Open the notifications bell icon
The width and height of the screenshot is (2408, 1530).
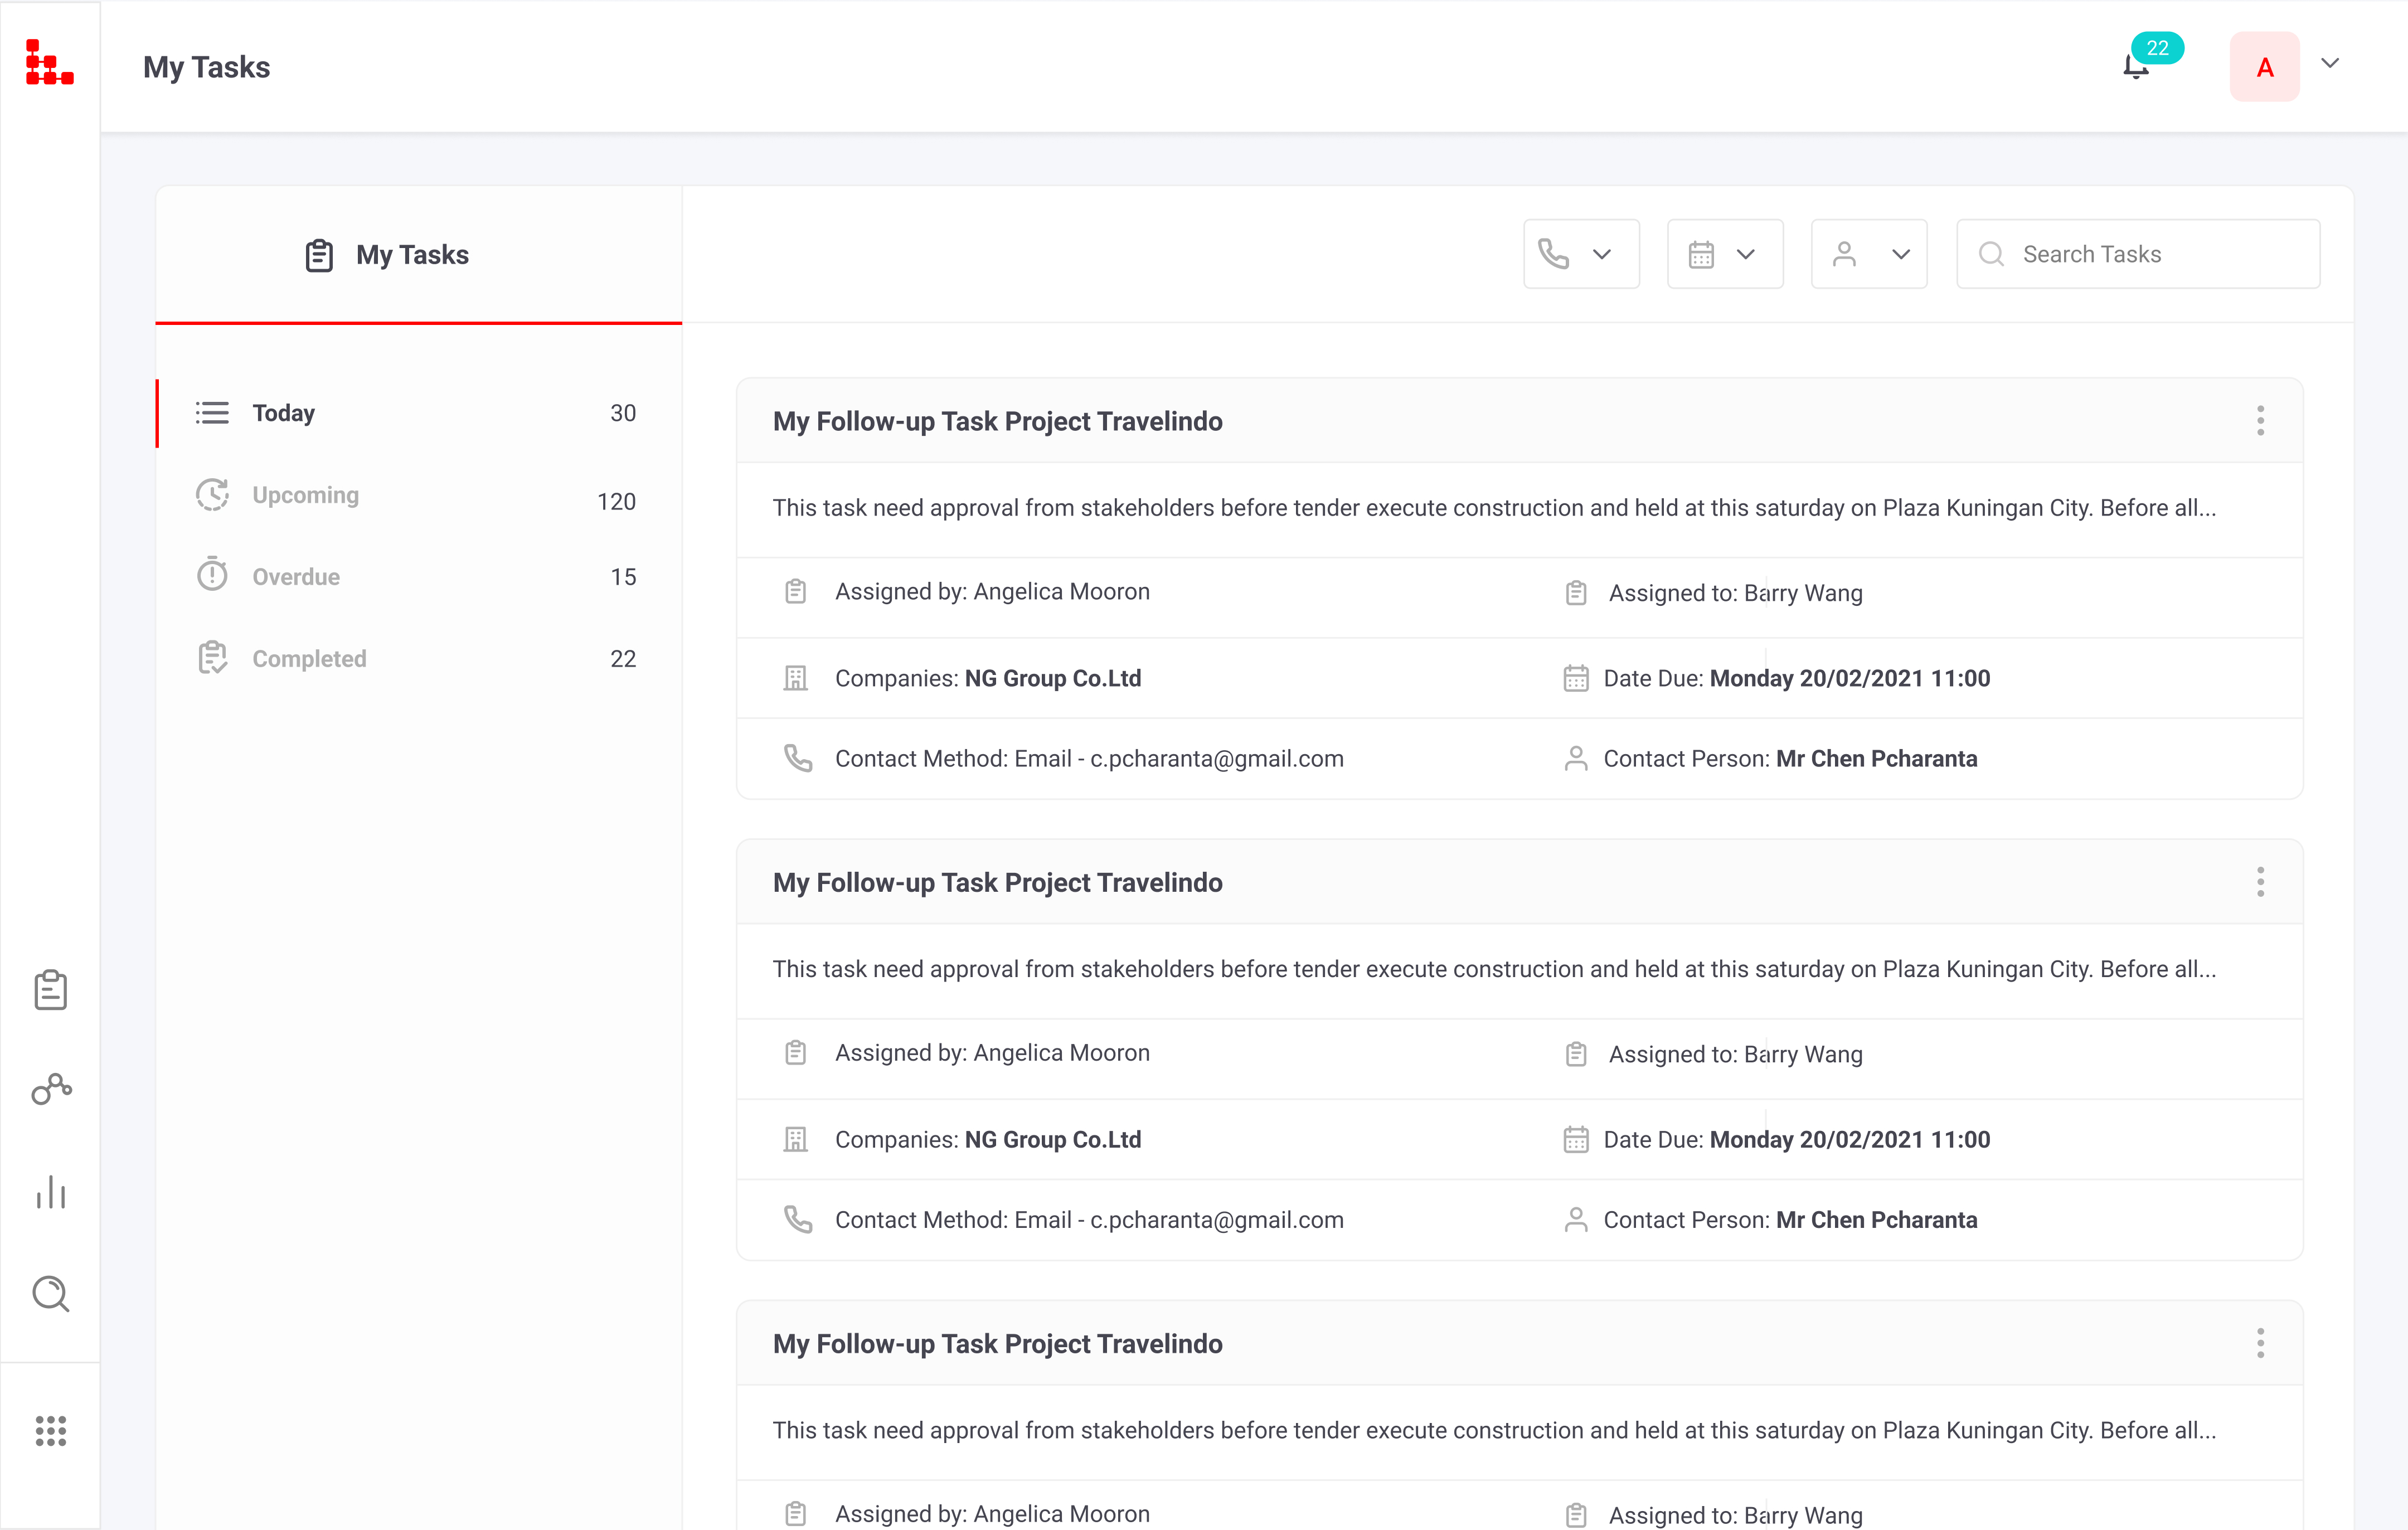2136,67
